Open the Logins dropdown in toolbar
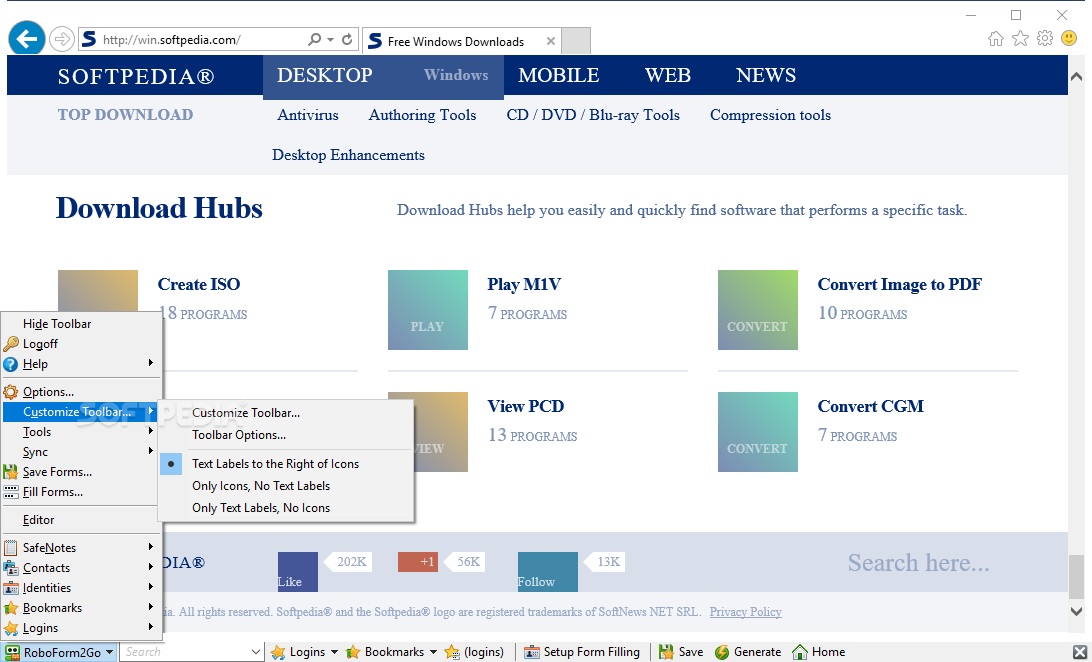 [334, 653]
